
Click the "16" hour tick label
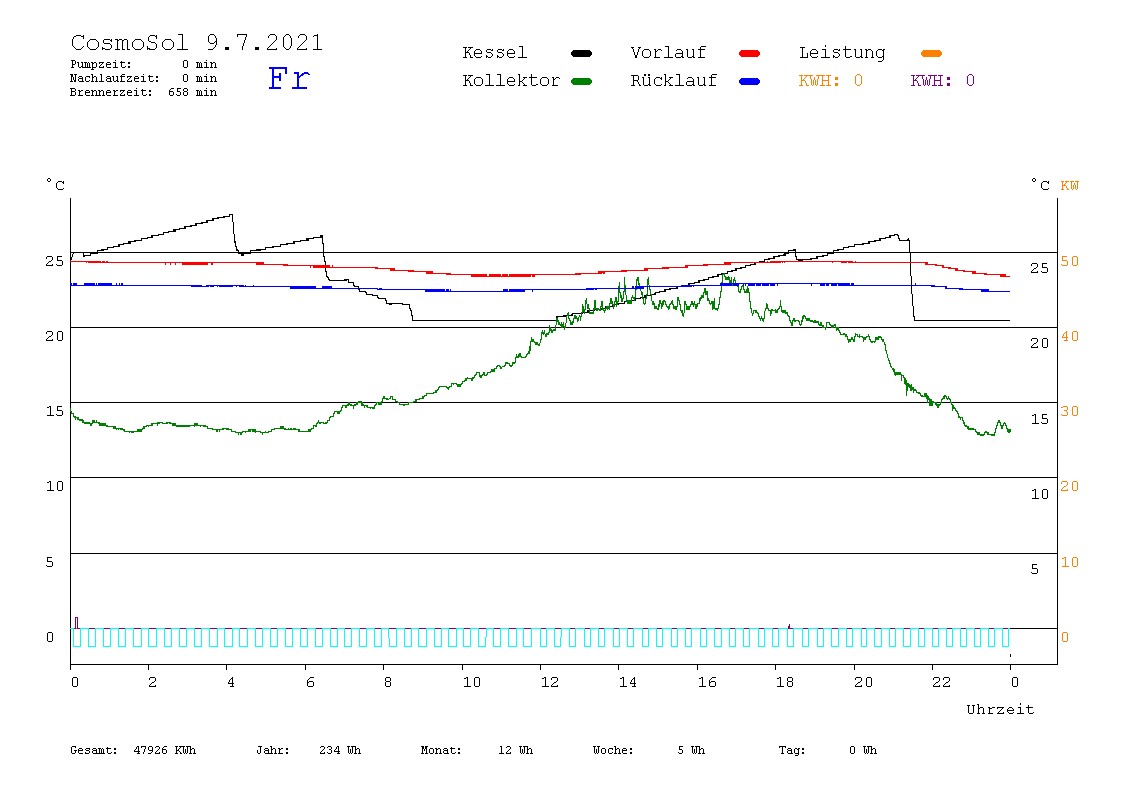click(x=707, y=682)
